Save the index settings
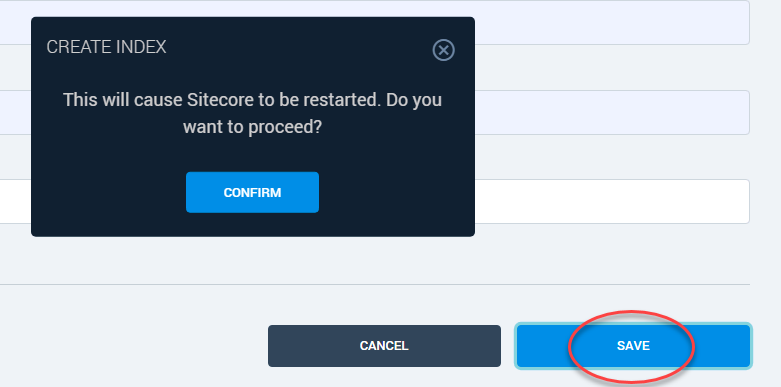Image resolution: width=781 pixels, height=387 pixels. (x=633, y=346)
